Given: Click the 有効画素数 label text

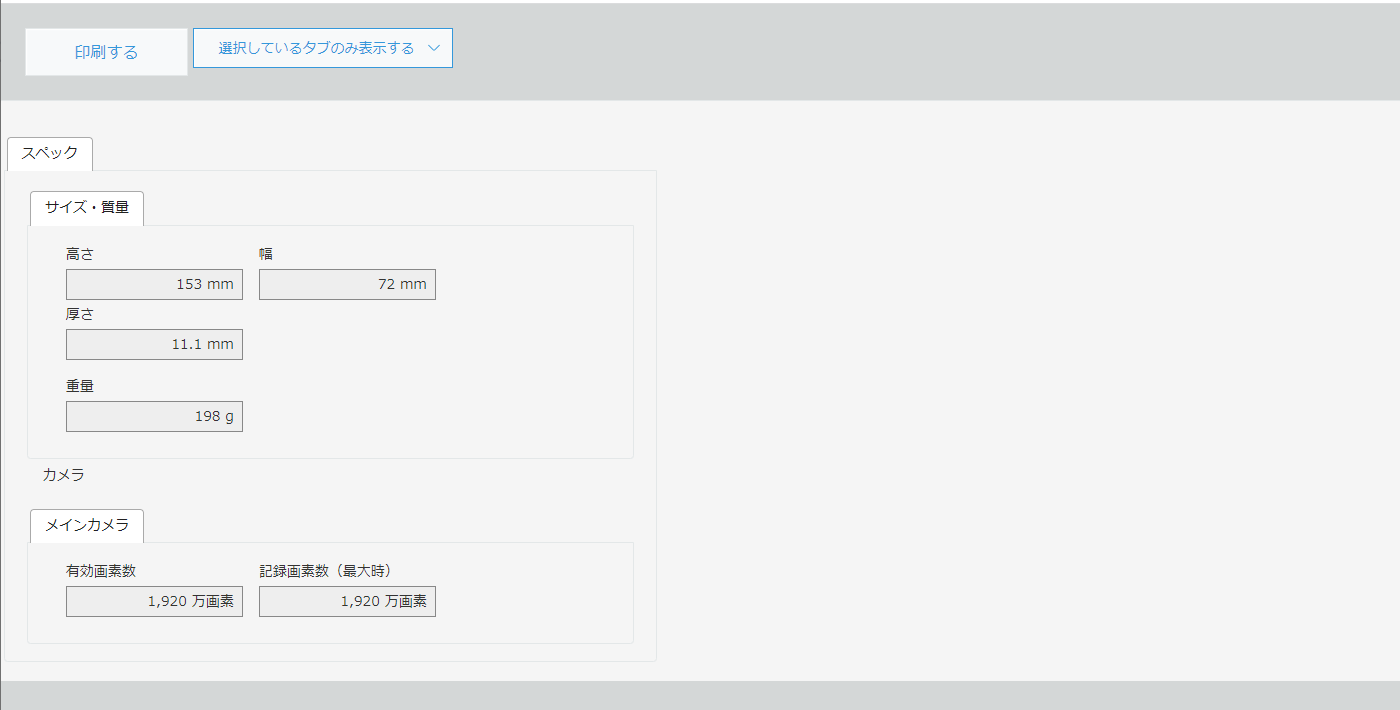Looking at the screenshot, I should point(101,571).
